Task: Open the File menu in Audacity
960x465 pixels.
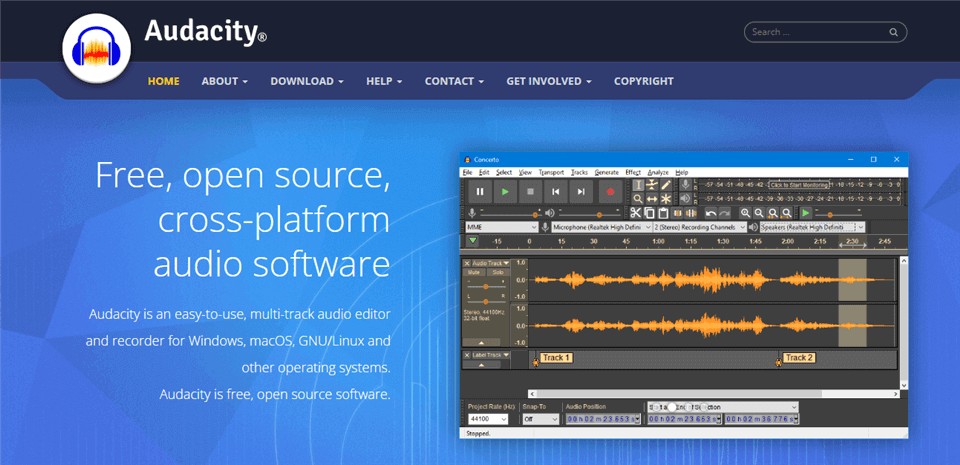Action: [468, 173]
